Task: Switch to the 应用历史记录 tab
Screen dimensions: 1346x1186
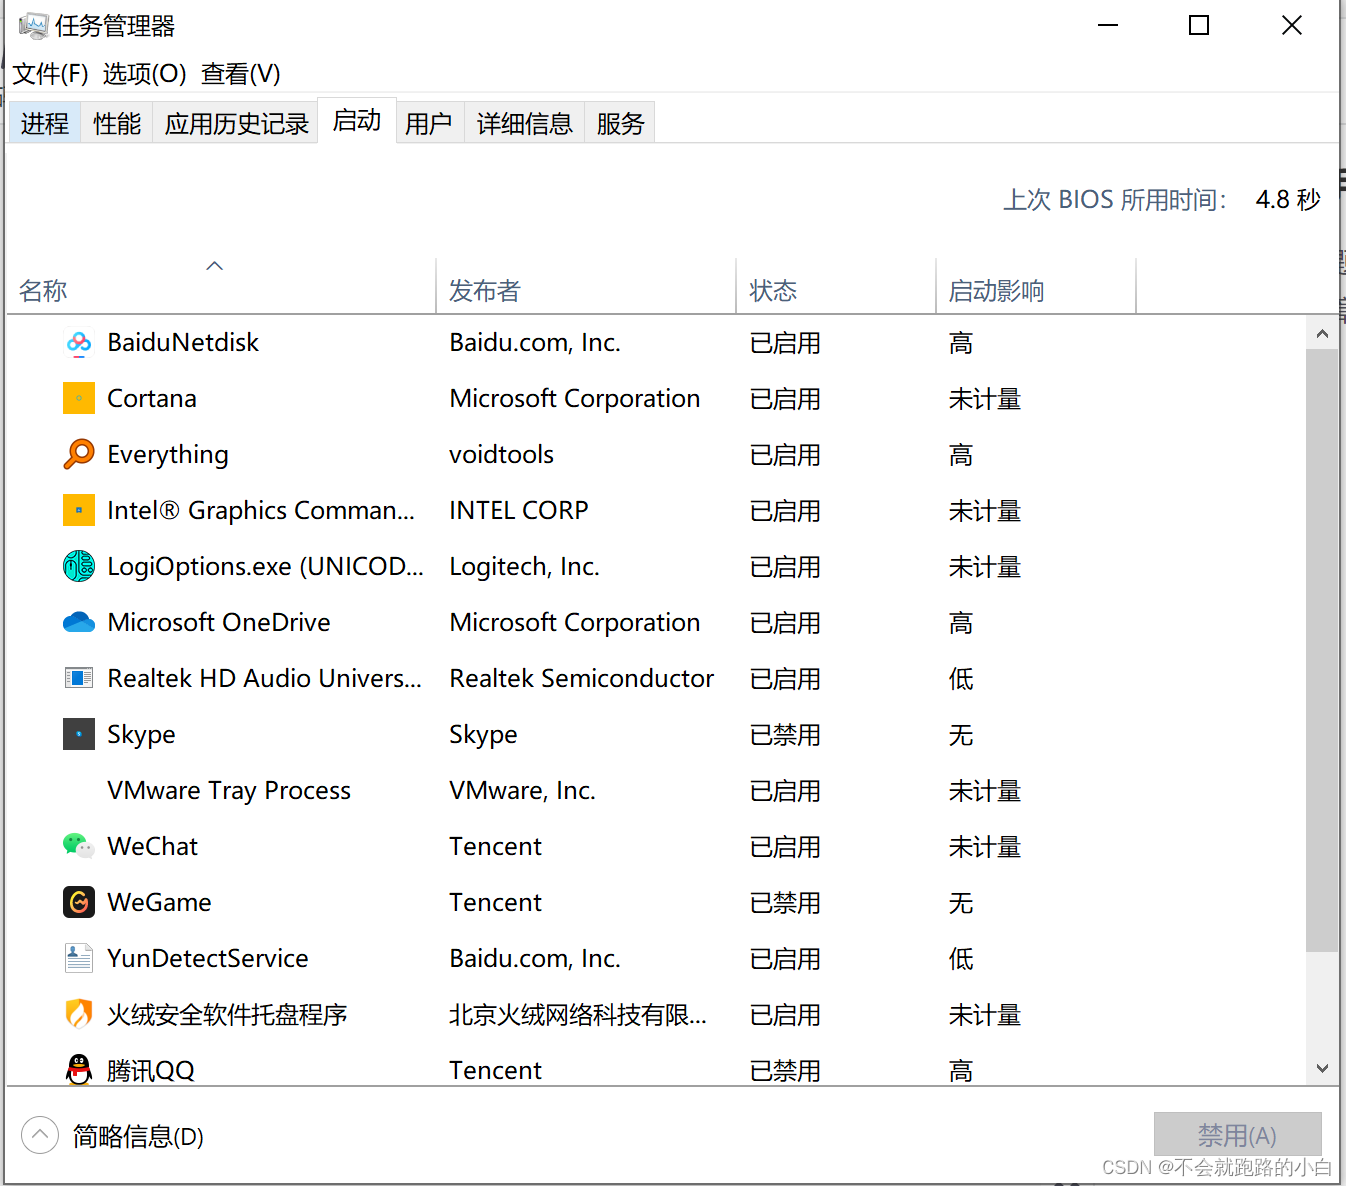Action: 237,123
